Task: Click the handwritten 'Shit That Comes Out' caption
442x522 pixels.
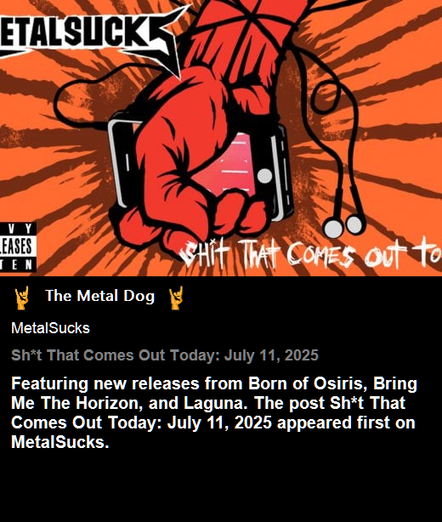Action: pos(311,256)
